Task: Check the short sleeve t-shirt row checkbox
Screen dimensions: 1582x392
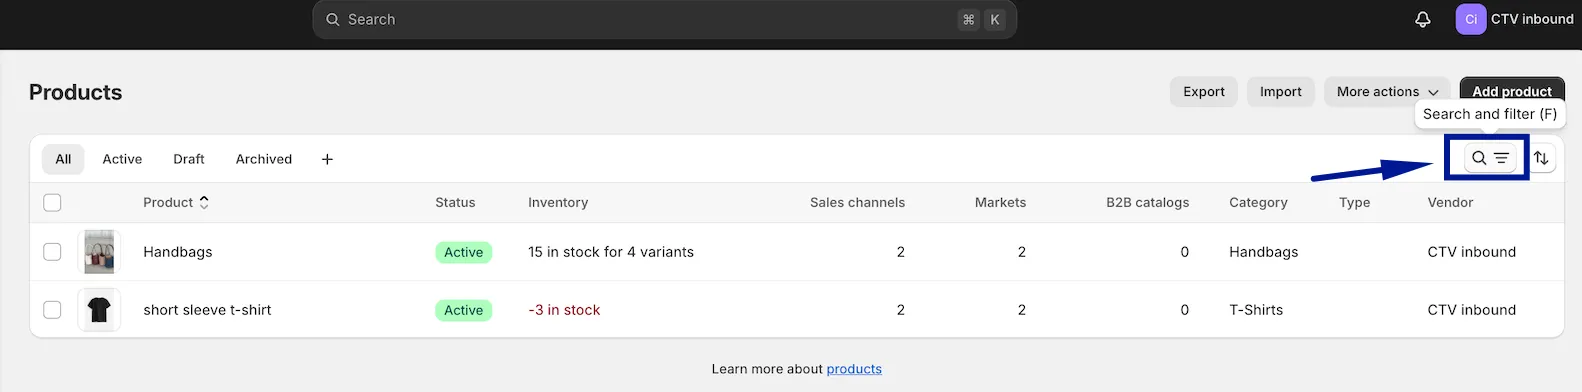Action: (x=53, y=310)
